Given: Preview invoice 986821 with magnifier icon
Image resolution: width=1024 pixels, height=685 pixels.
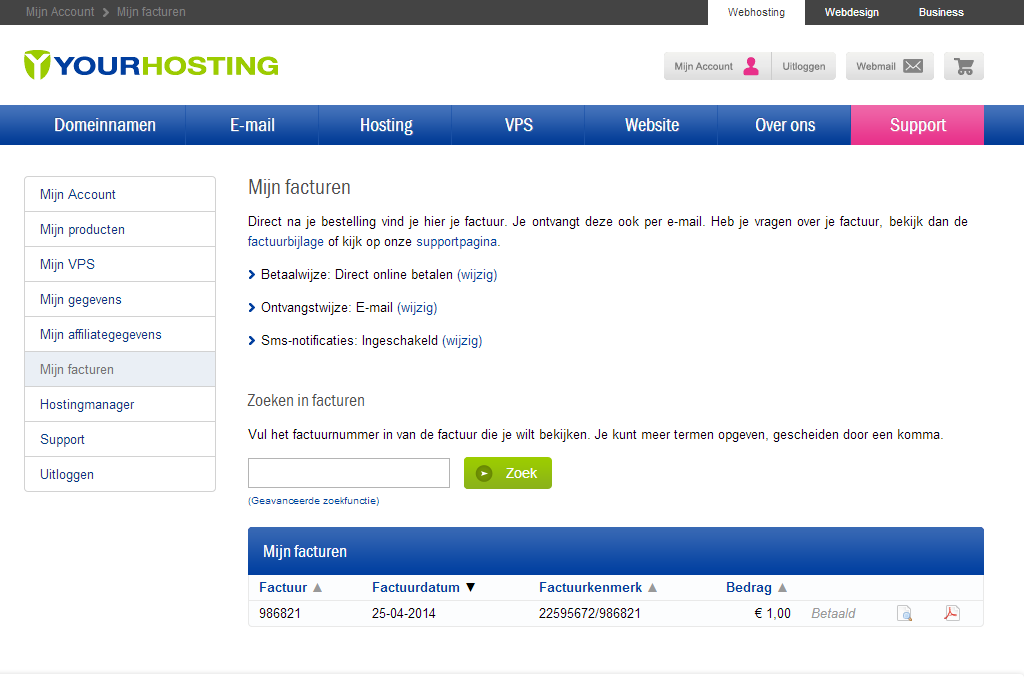Looking at the screenshot, I should point(904,613).
